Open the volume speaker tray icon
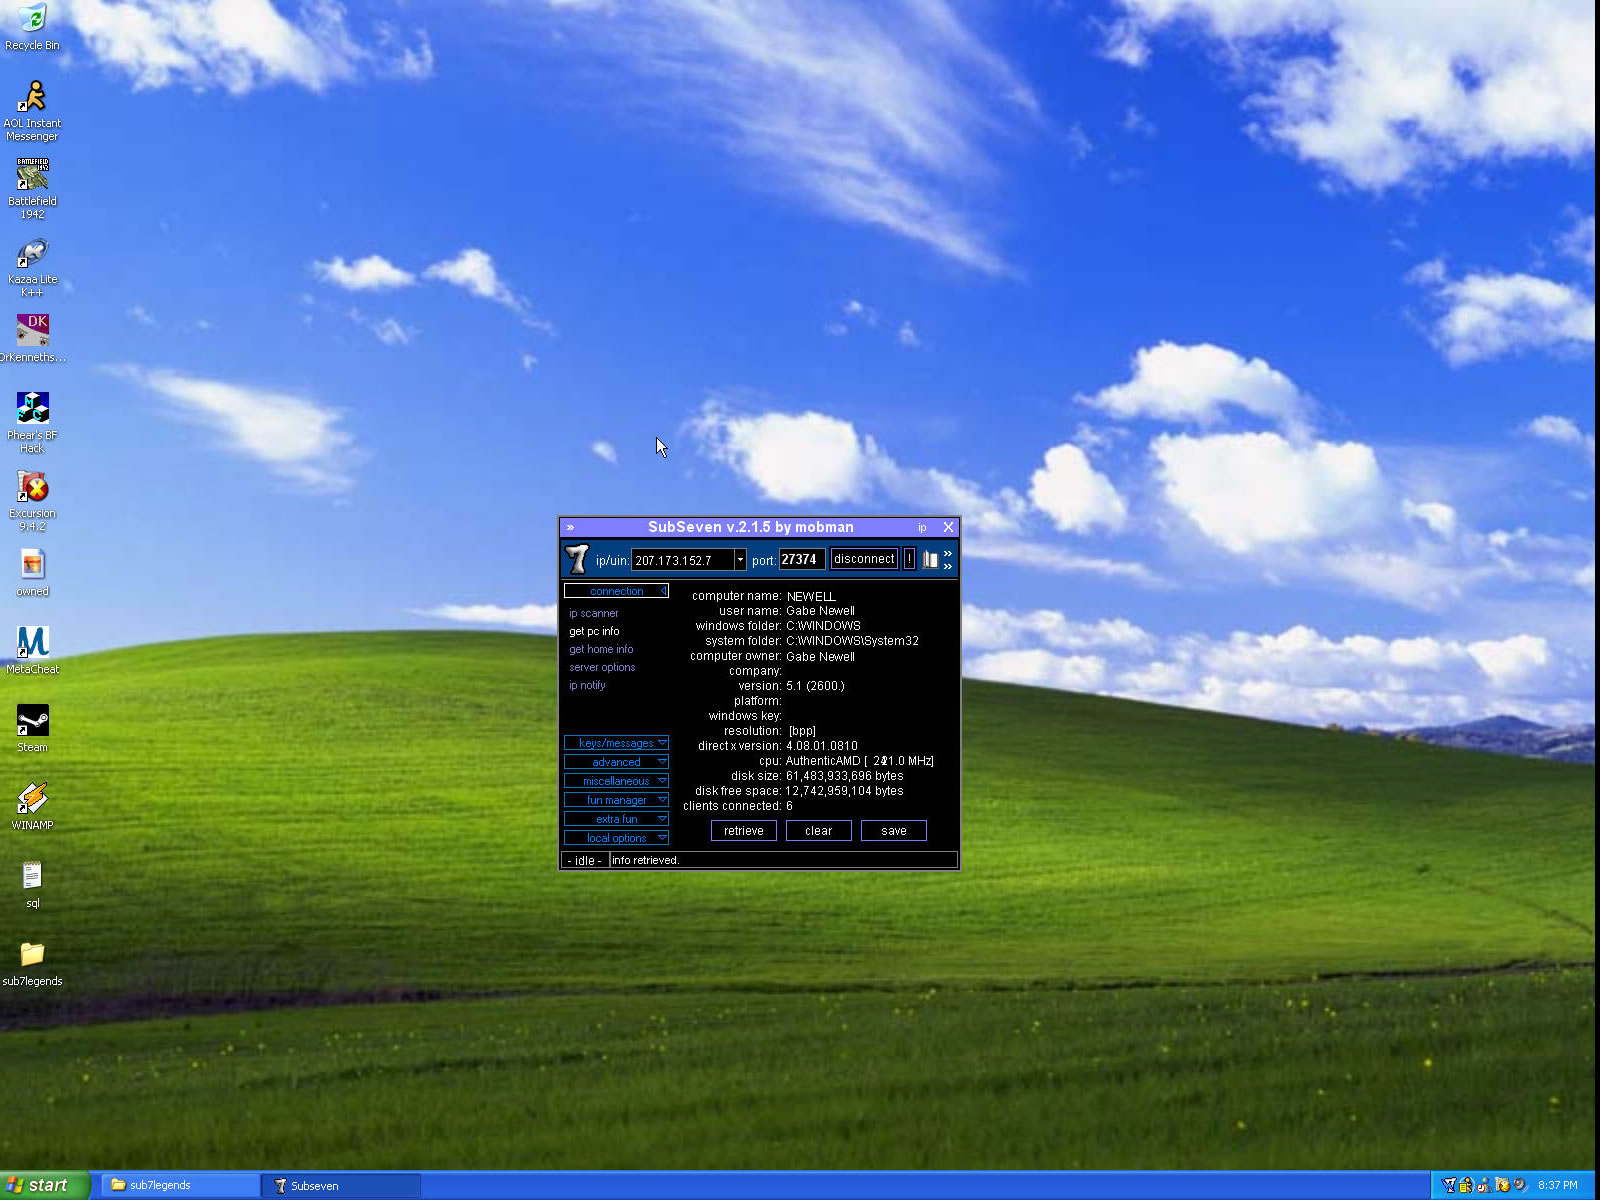 (1520, 1185)
